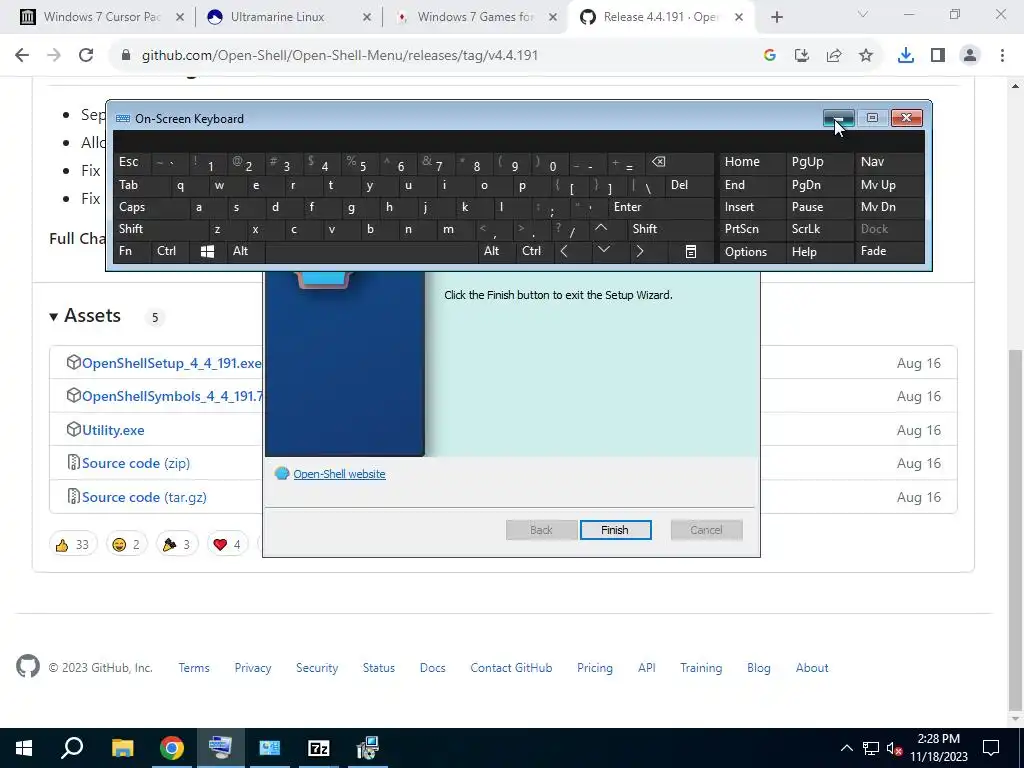
Task: Open the Open-Shell website link
Action: 339,474
